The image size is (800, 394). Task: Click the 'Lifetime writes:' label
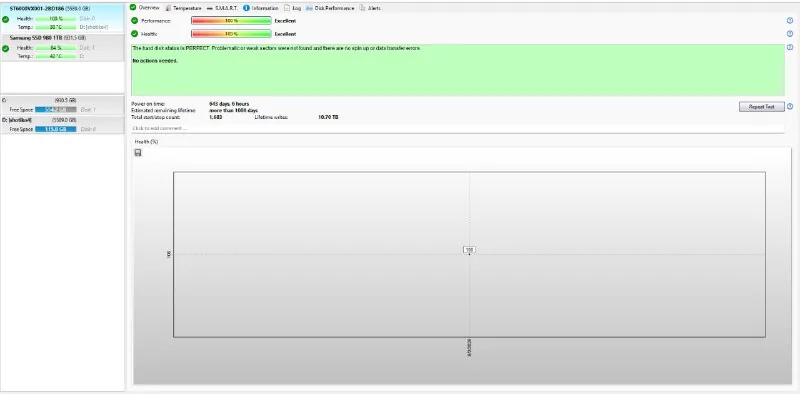pos(271,117)
